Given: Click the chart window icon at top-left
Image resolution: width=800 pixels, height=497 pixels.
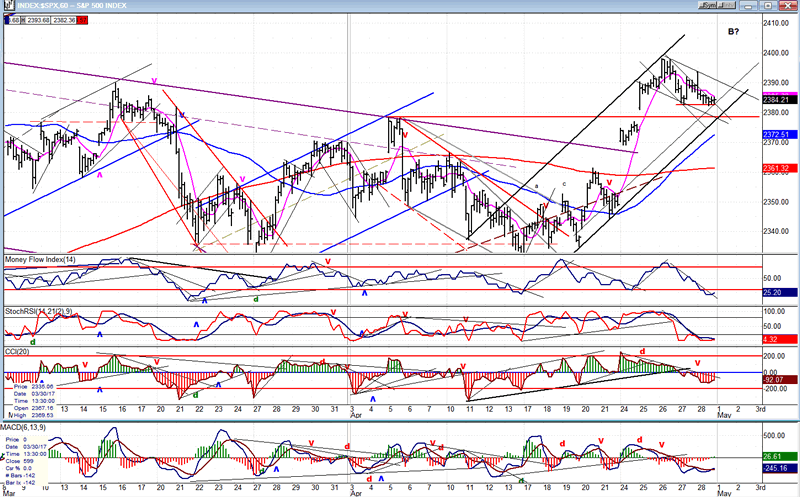Looking at the screenshot, I should 8,6.
